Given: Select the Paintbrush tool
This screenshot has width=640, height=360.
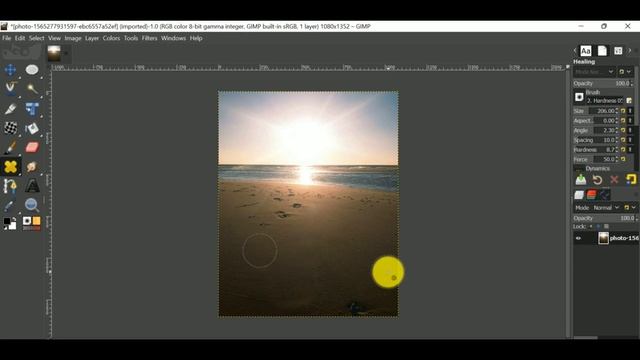Looking at the screenshot, I should pos(10,147).
